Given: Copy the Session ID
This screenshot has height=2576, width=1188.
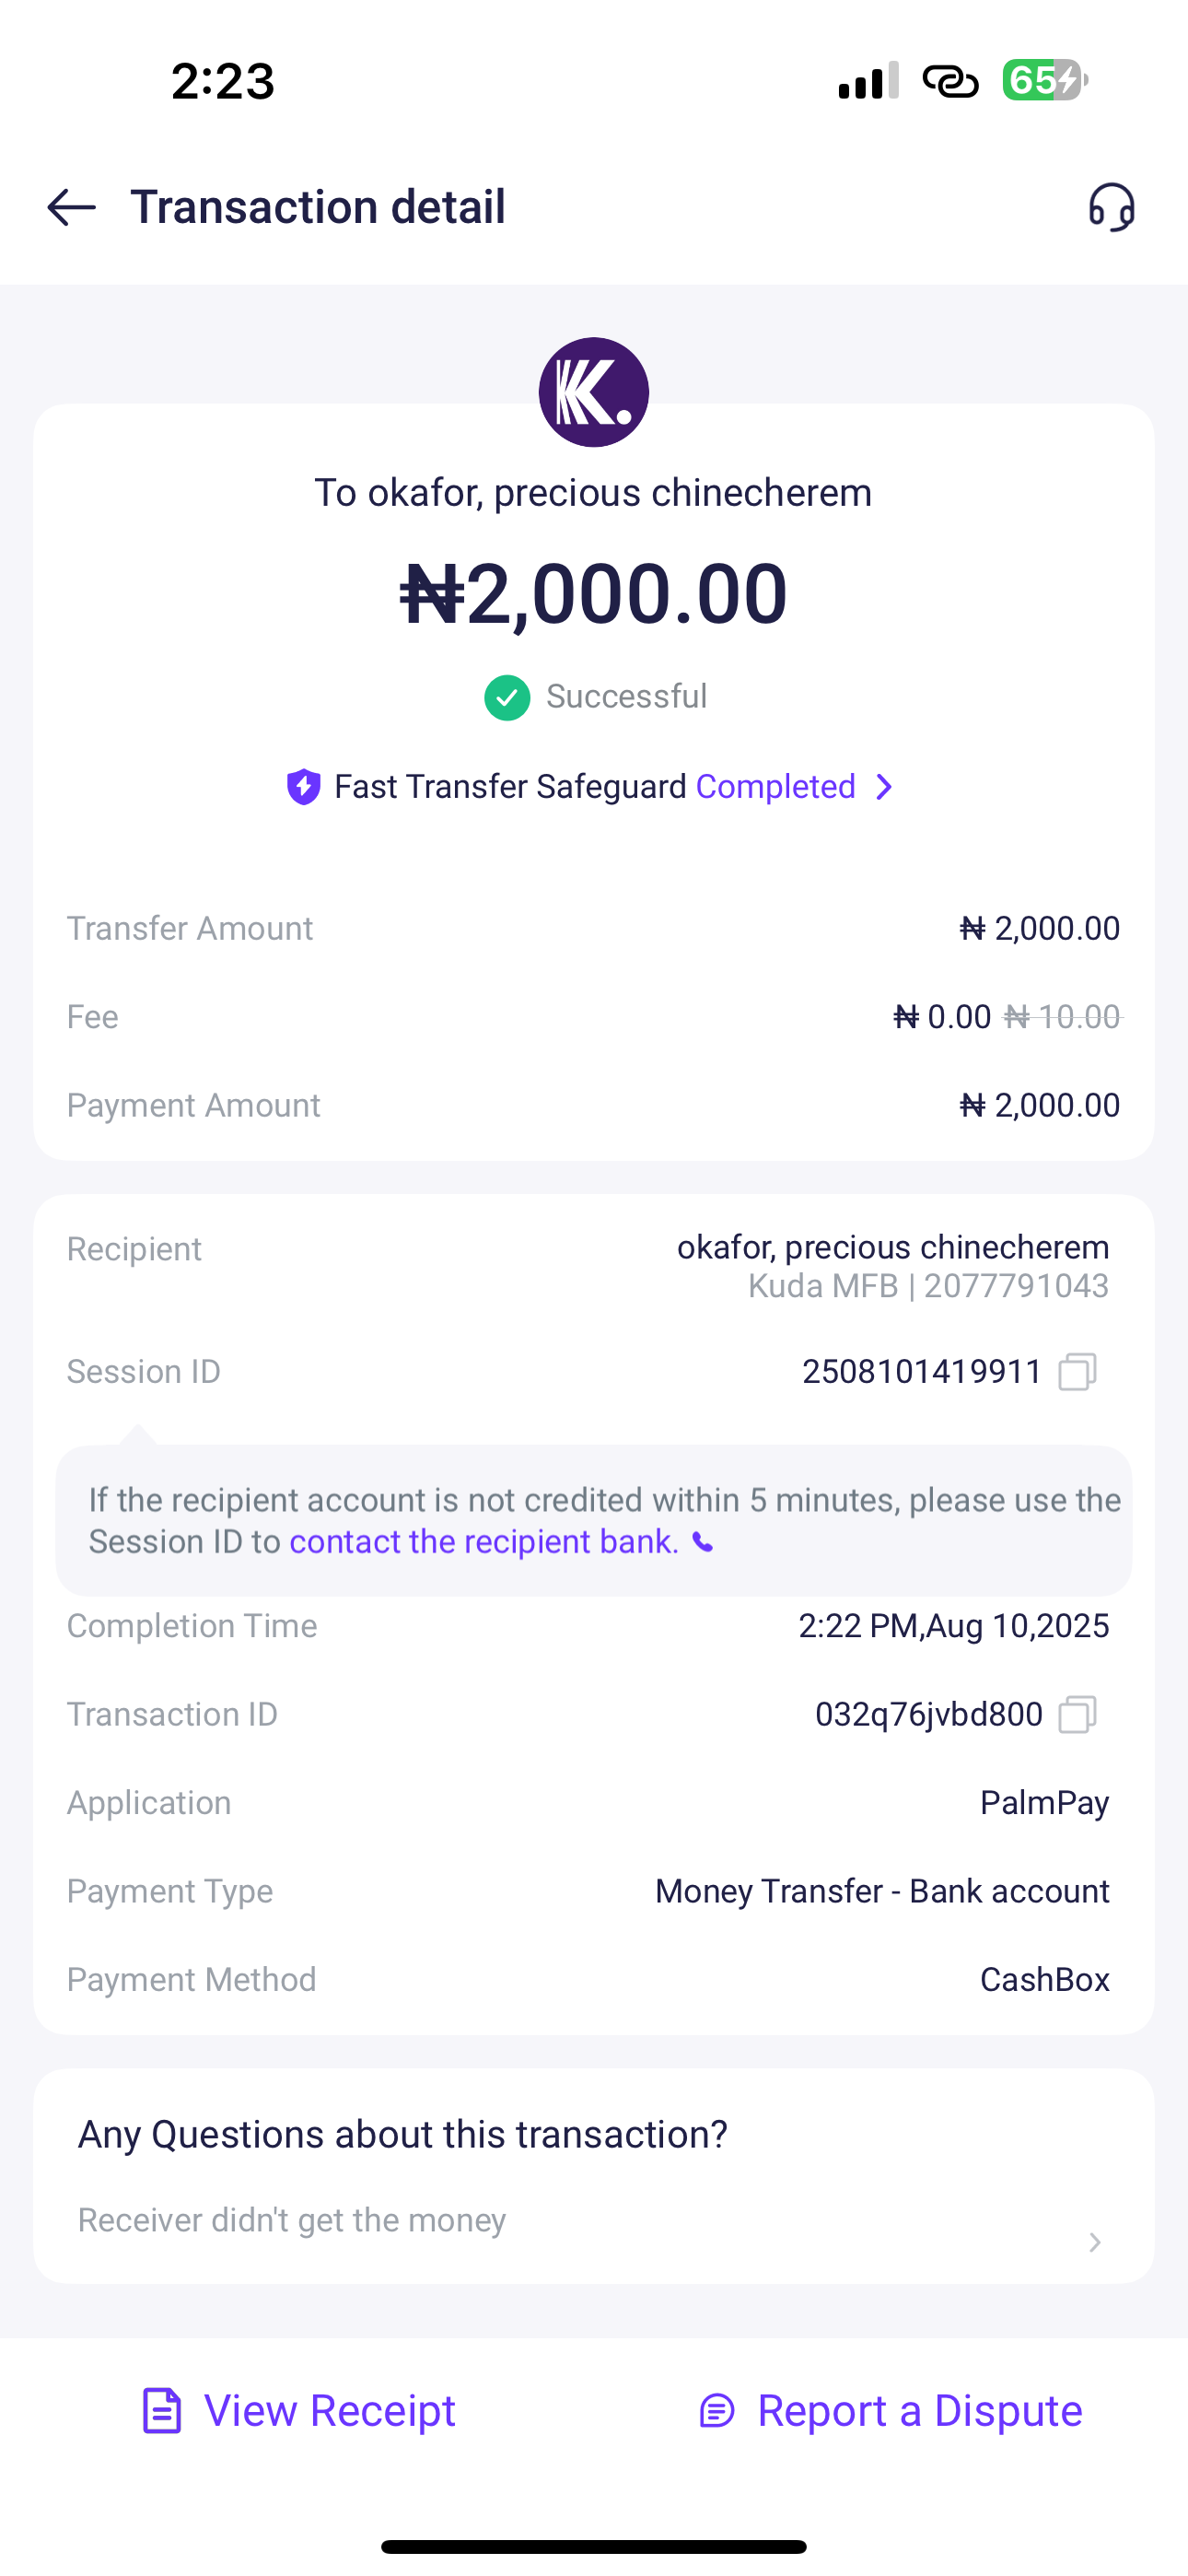Looking at the screenshot, I should (x=1077, y=1371).
